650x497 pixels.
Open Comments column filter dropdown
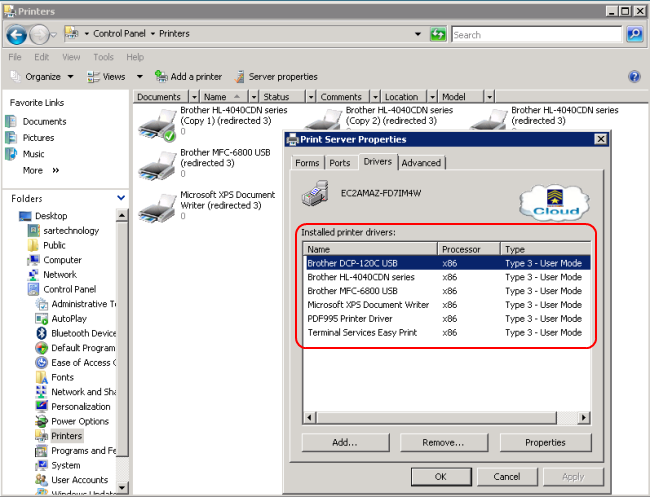click(375, 97)
